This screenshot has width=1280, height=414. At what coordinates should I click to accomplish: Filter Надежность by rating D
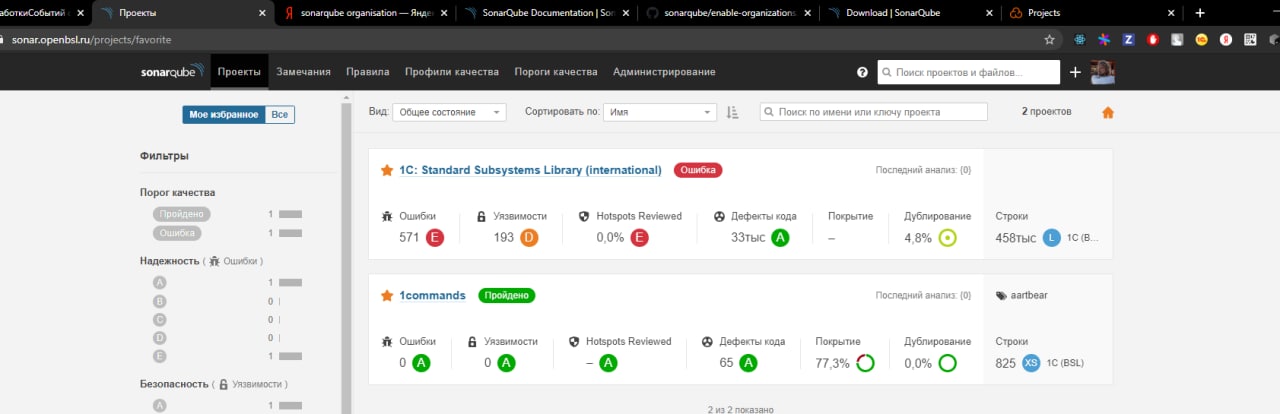159,338
